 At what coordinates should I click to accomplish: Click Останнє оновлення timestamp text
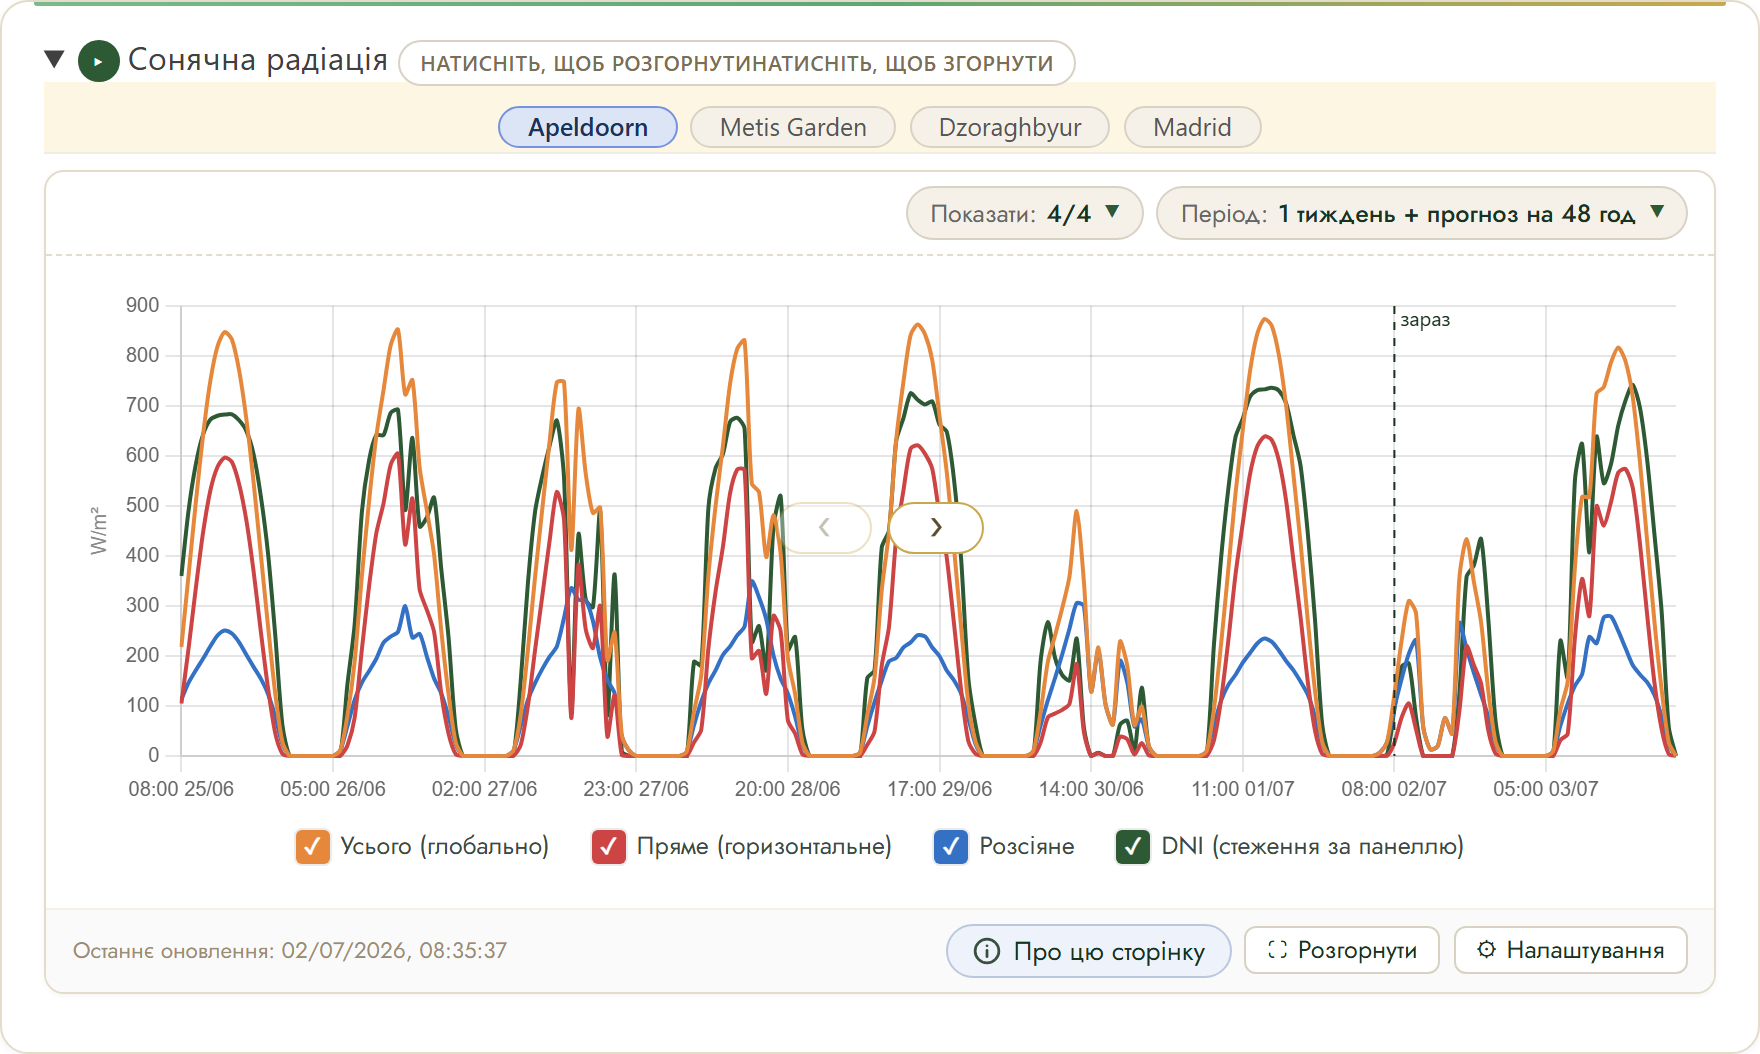(x=290, y=950)
